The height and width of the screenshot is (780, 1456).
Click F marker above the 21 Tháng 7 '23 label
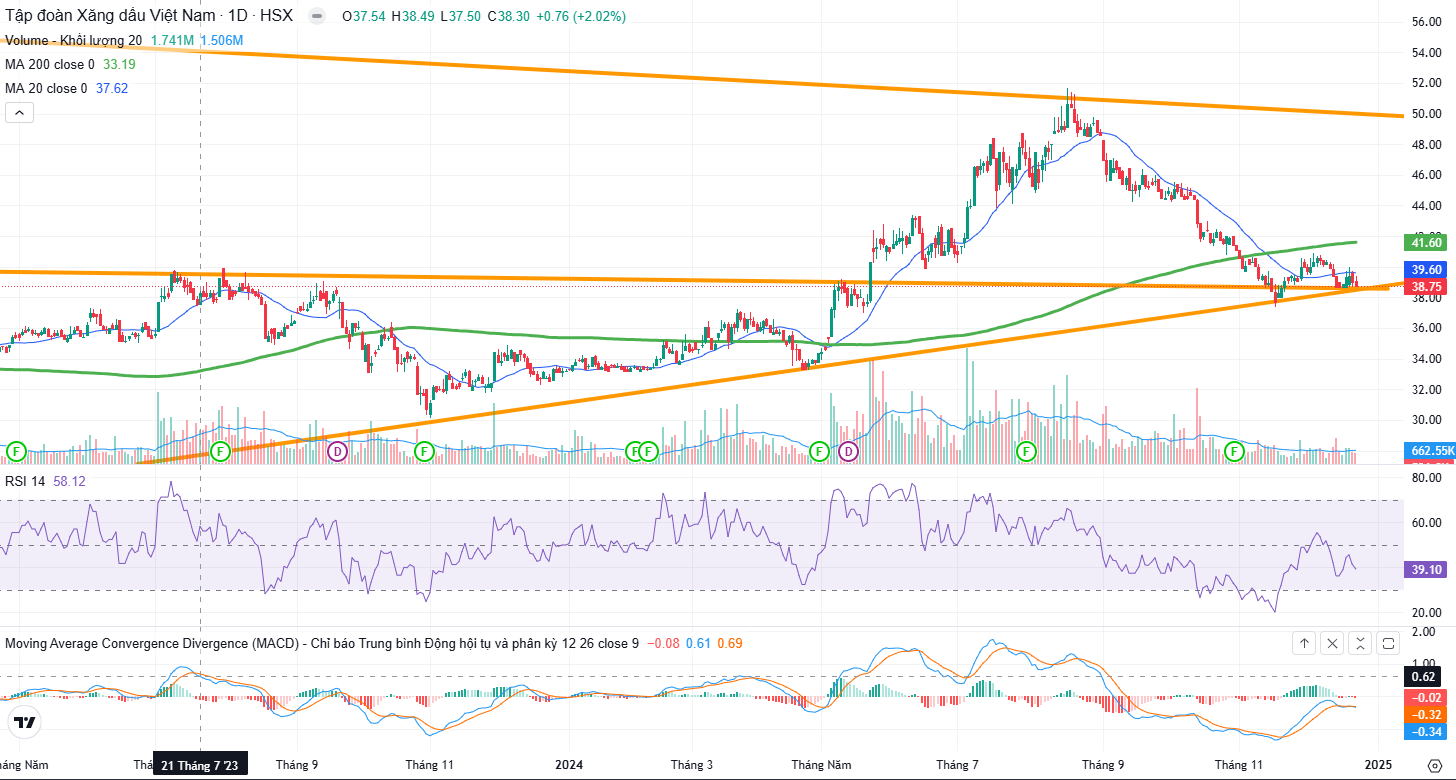(221, 452)
